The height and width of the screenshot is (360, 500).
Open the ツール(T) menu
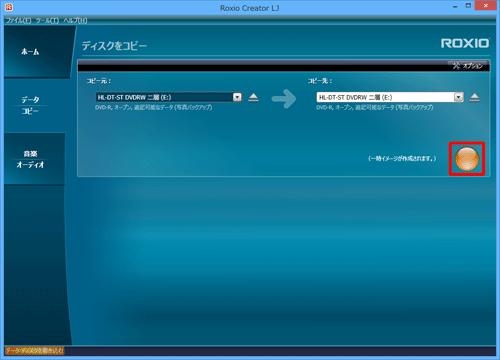[x=47, y=21]
